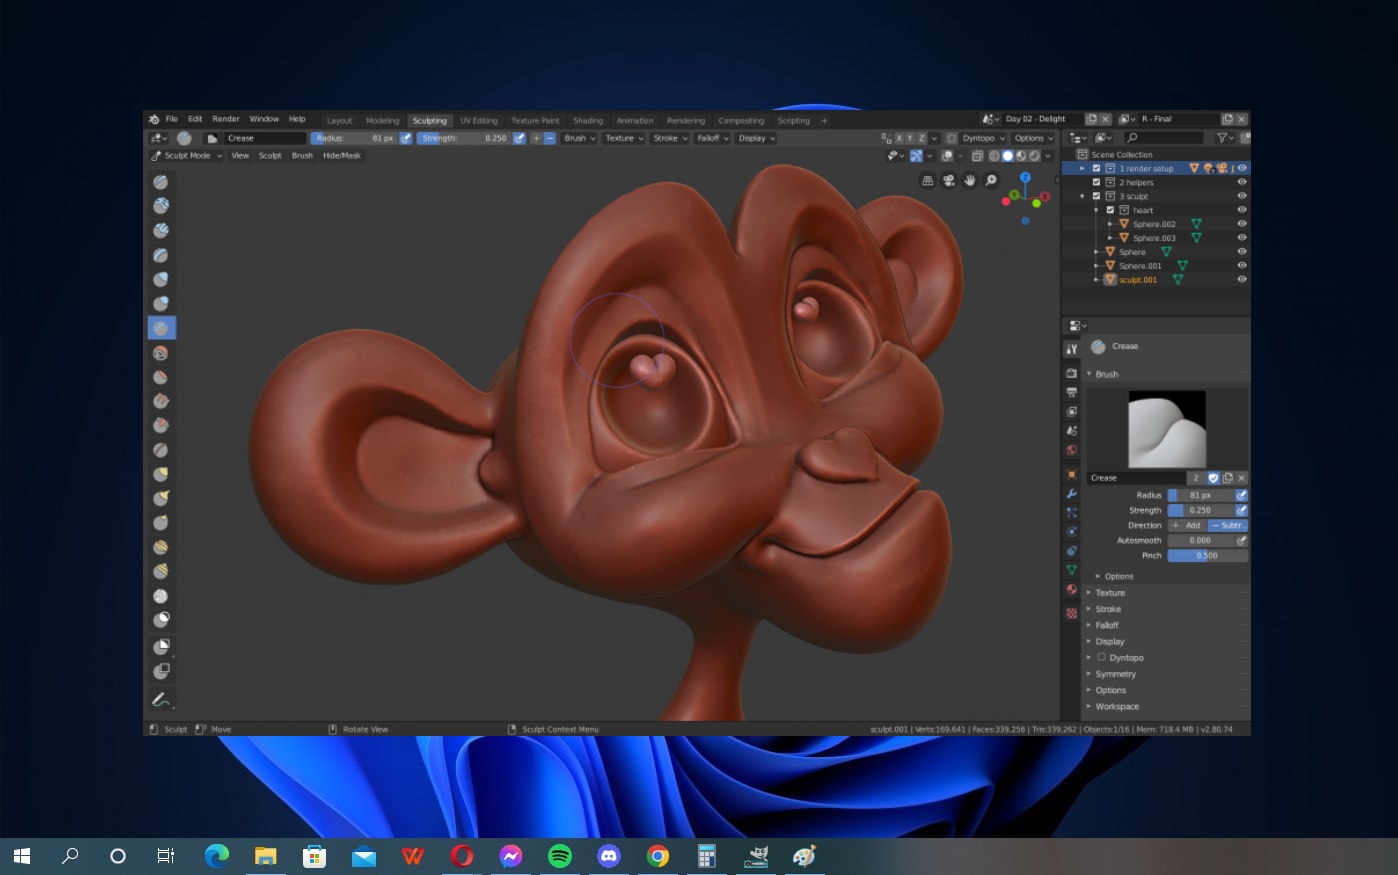
Task: Open the Modifiers properties tab (wrench)
Action: point(1072,494)
